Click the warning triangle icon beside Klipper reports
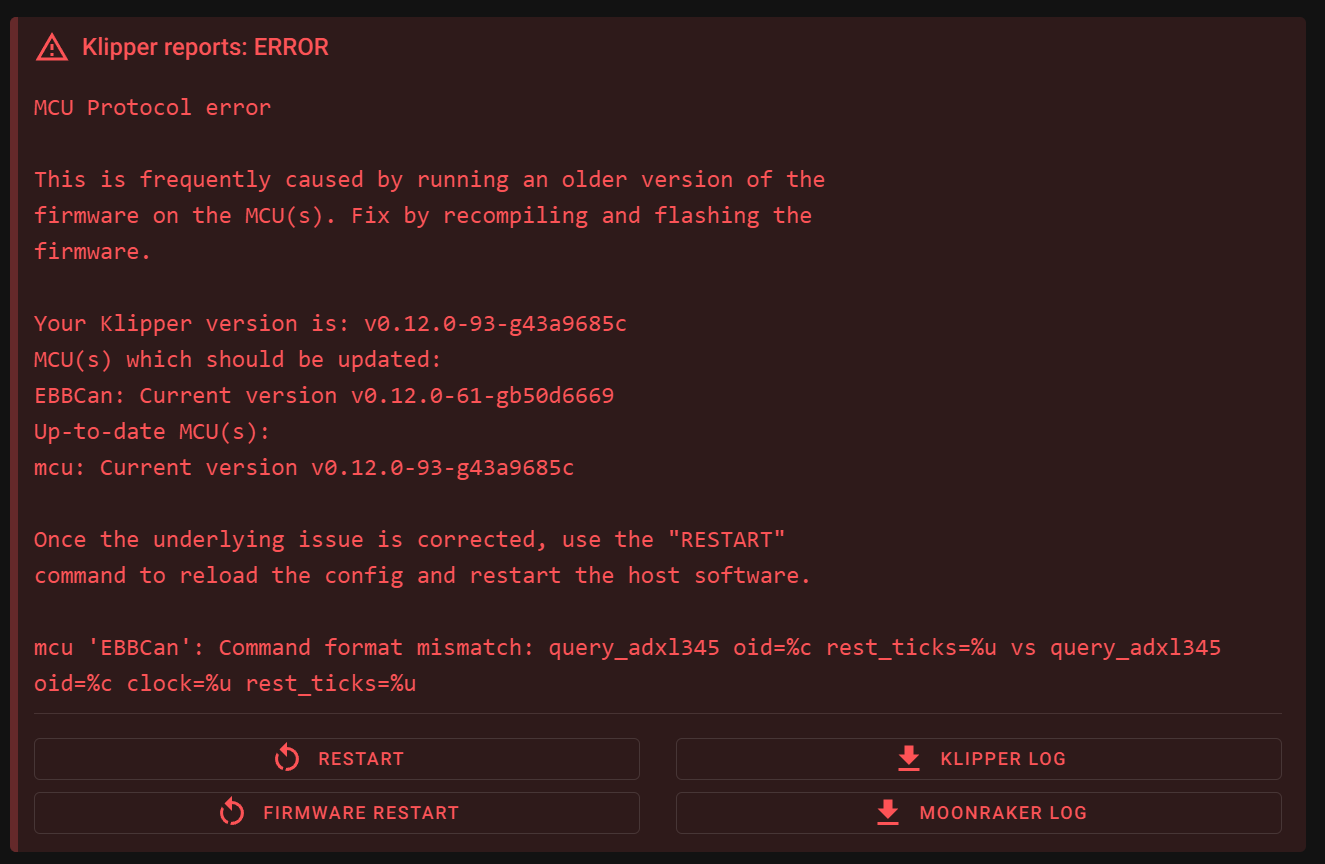The height and width of the screenshot is (864, 1325). point(52,46)
